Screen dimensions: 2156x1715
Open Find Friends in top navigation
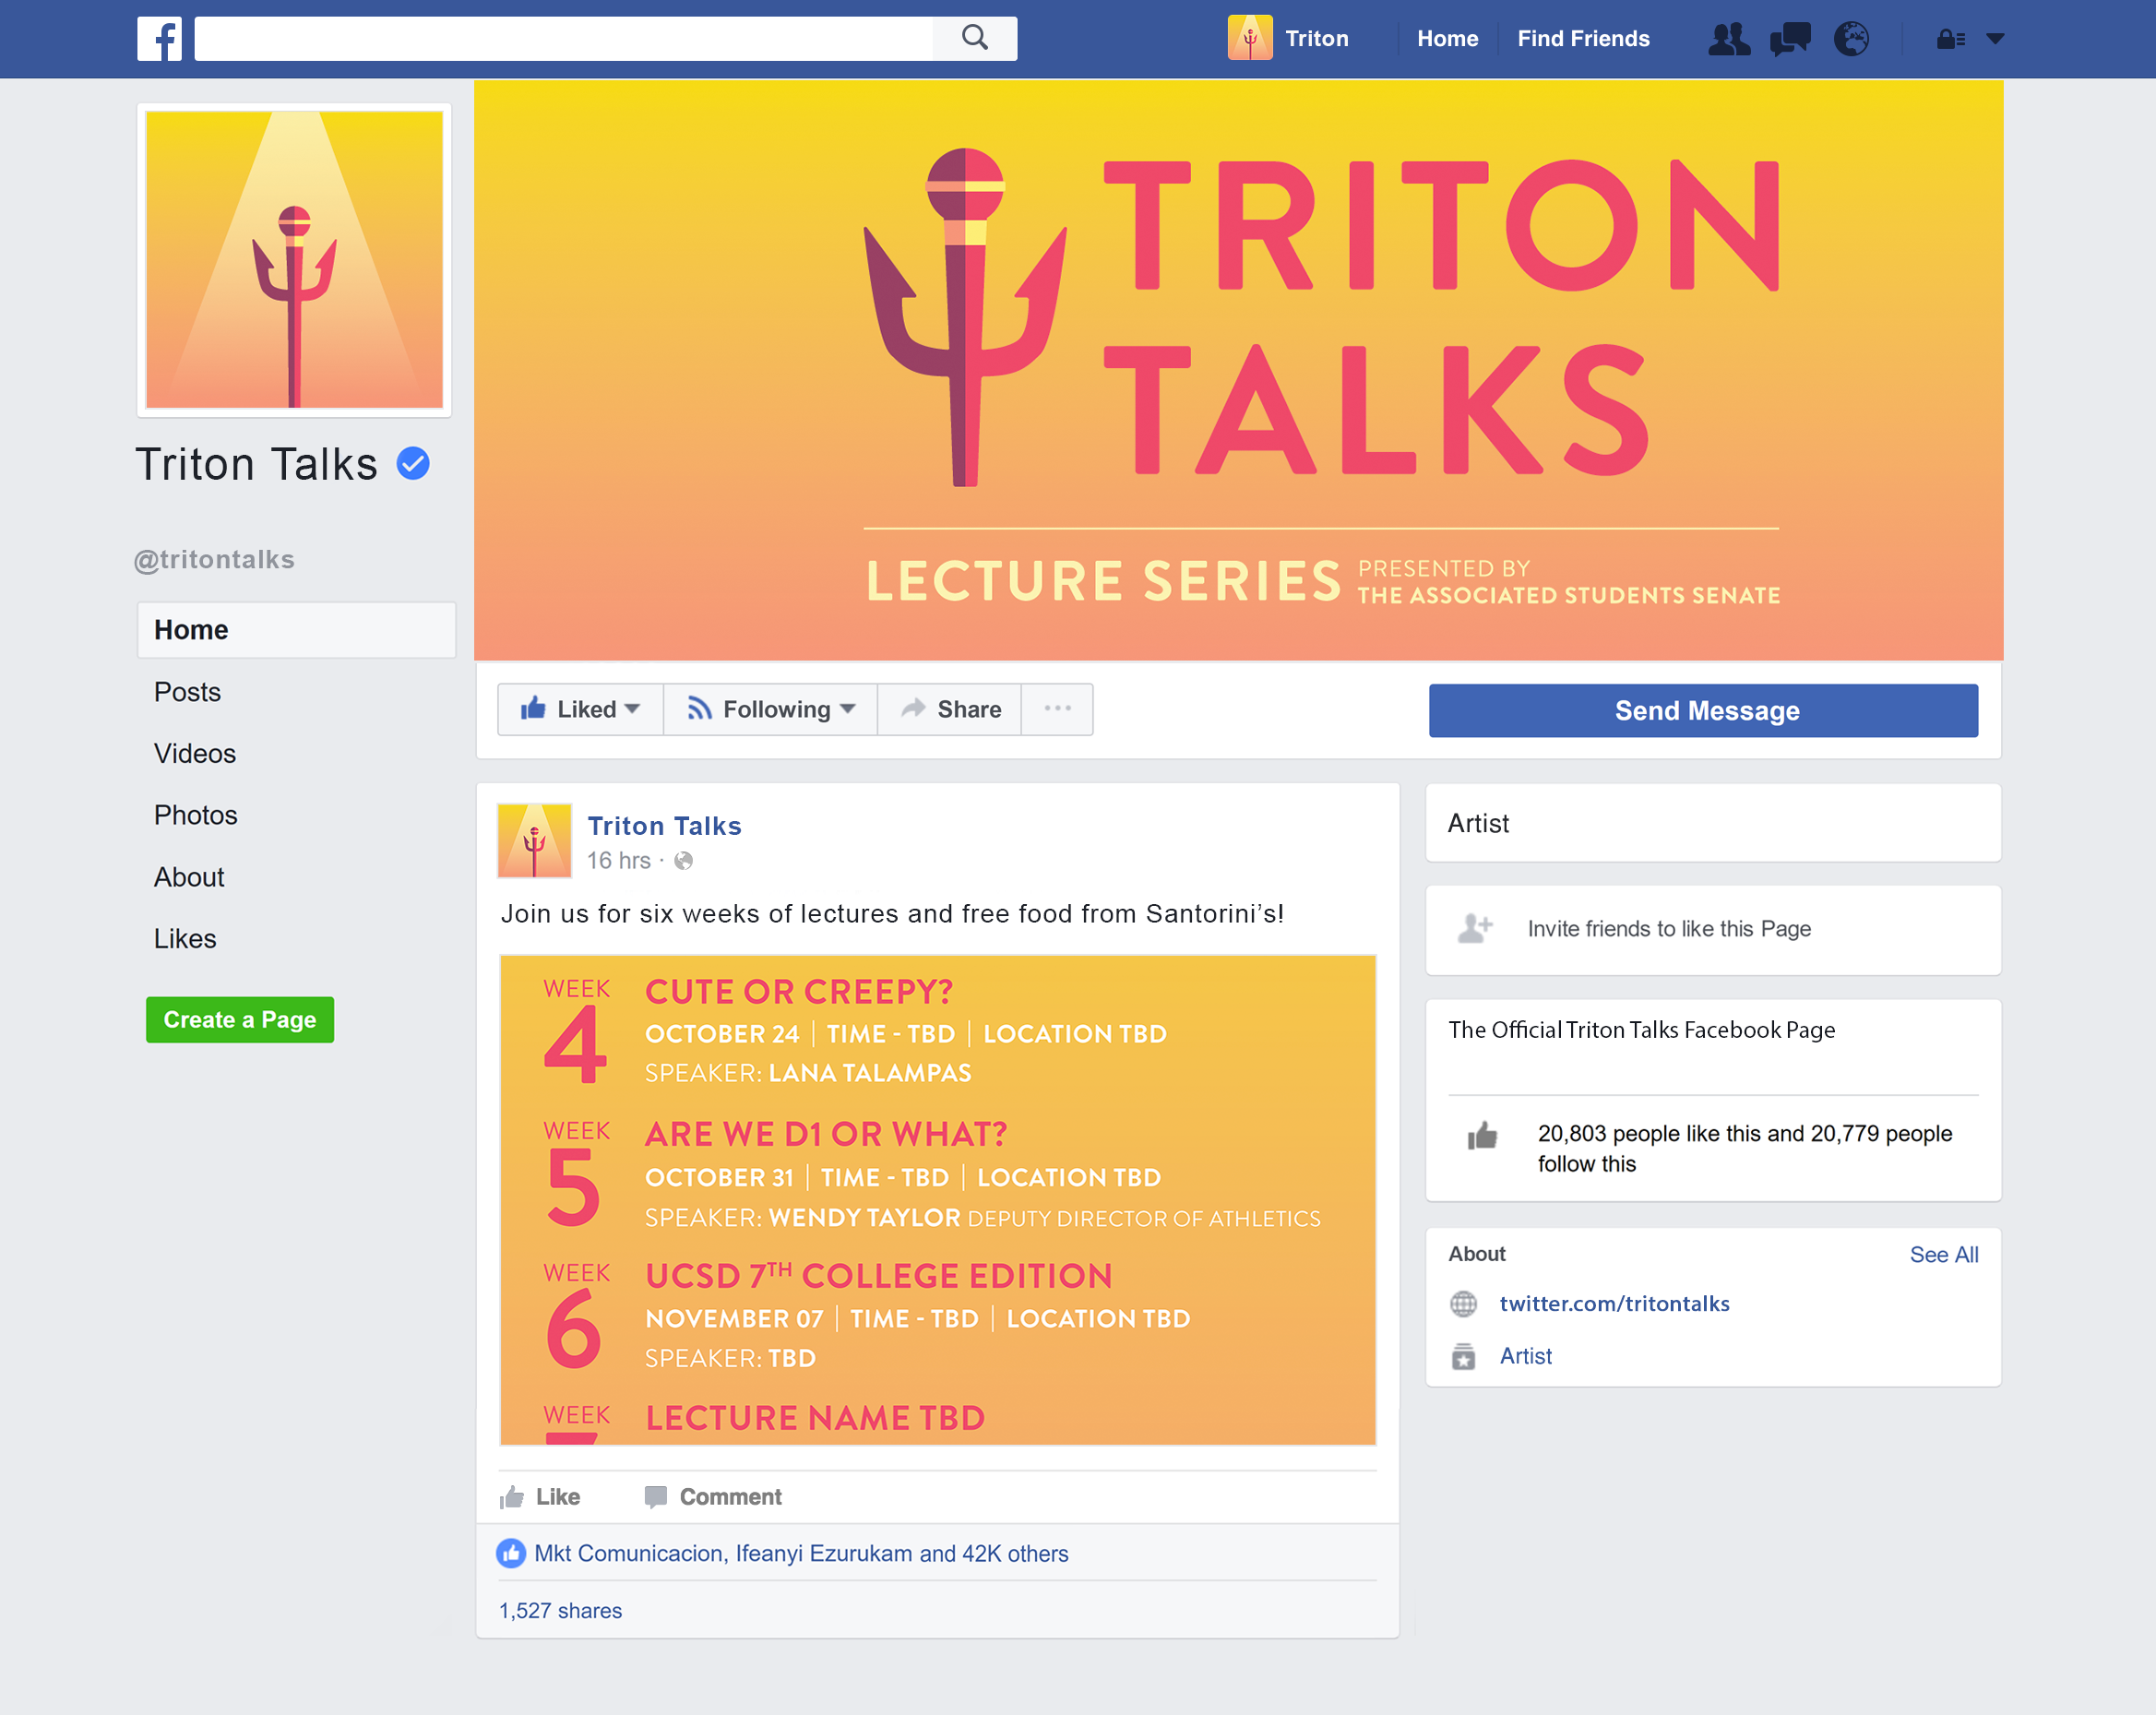1583,38
